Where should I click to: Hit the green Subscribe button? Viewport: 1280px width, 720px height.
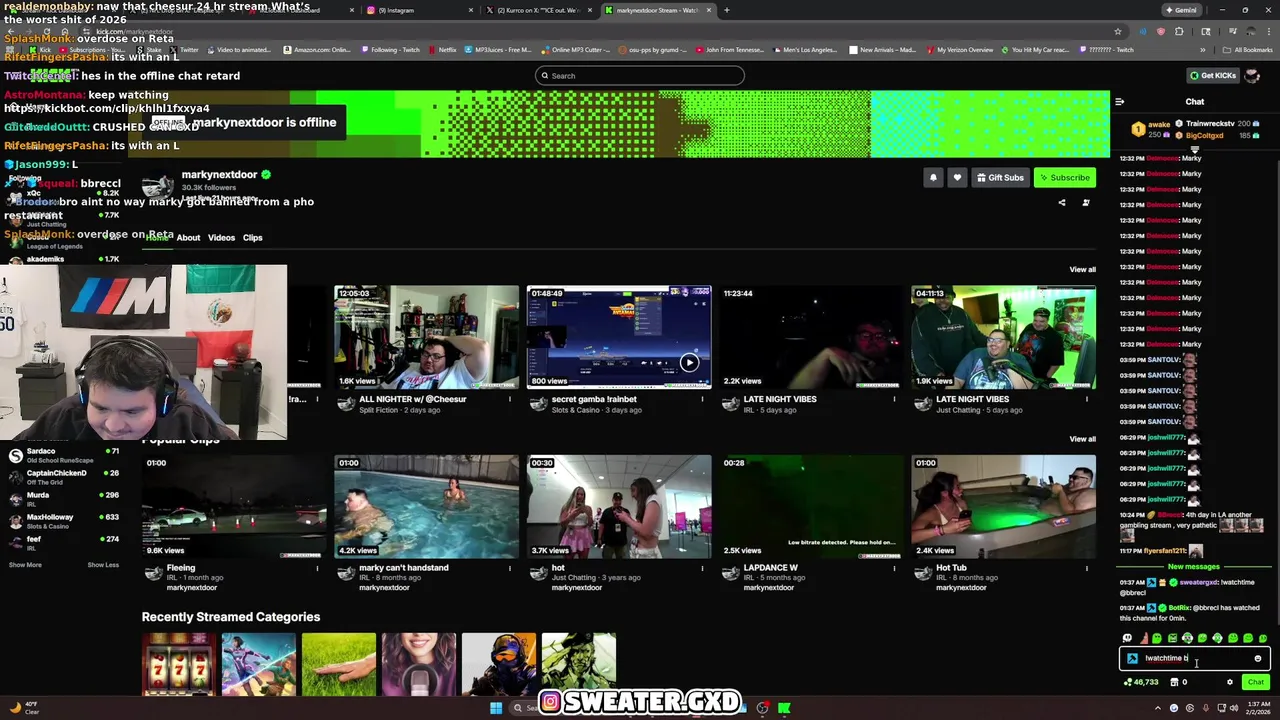pos(1064,178)
